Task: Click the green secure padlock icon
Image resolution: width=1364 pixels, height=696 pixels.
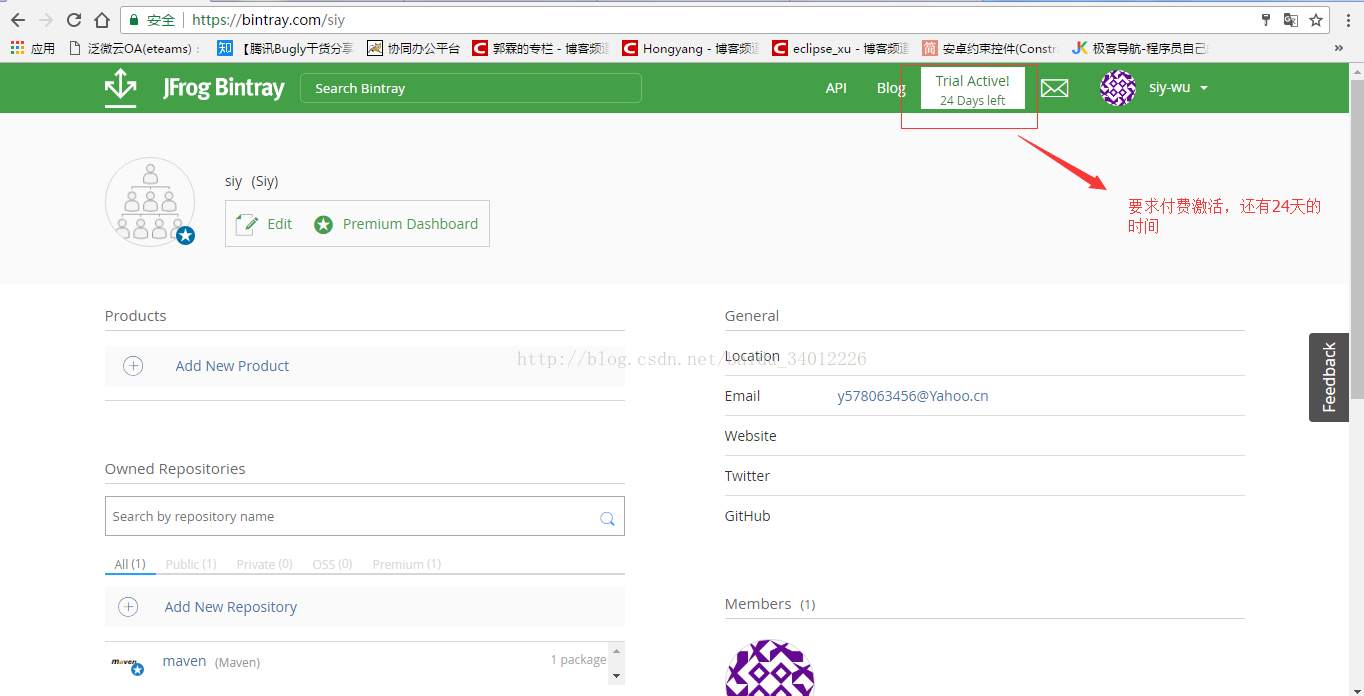Action: pyautogui.click(x=134, y=20)
